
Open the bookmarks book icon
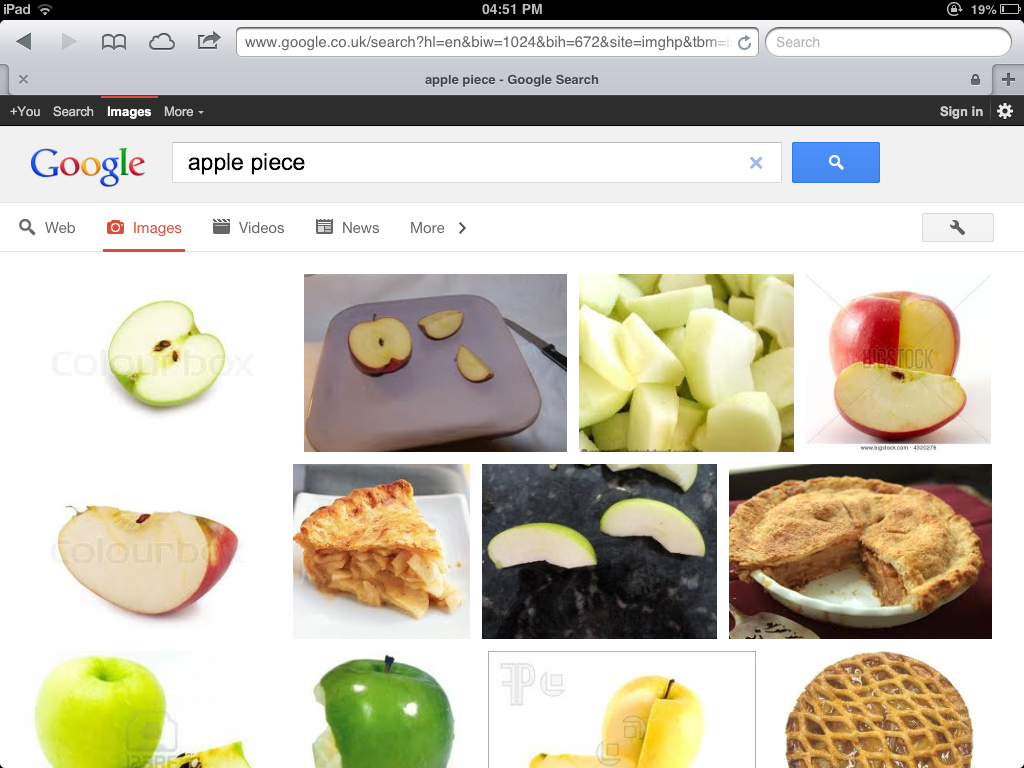coord(114,42)
